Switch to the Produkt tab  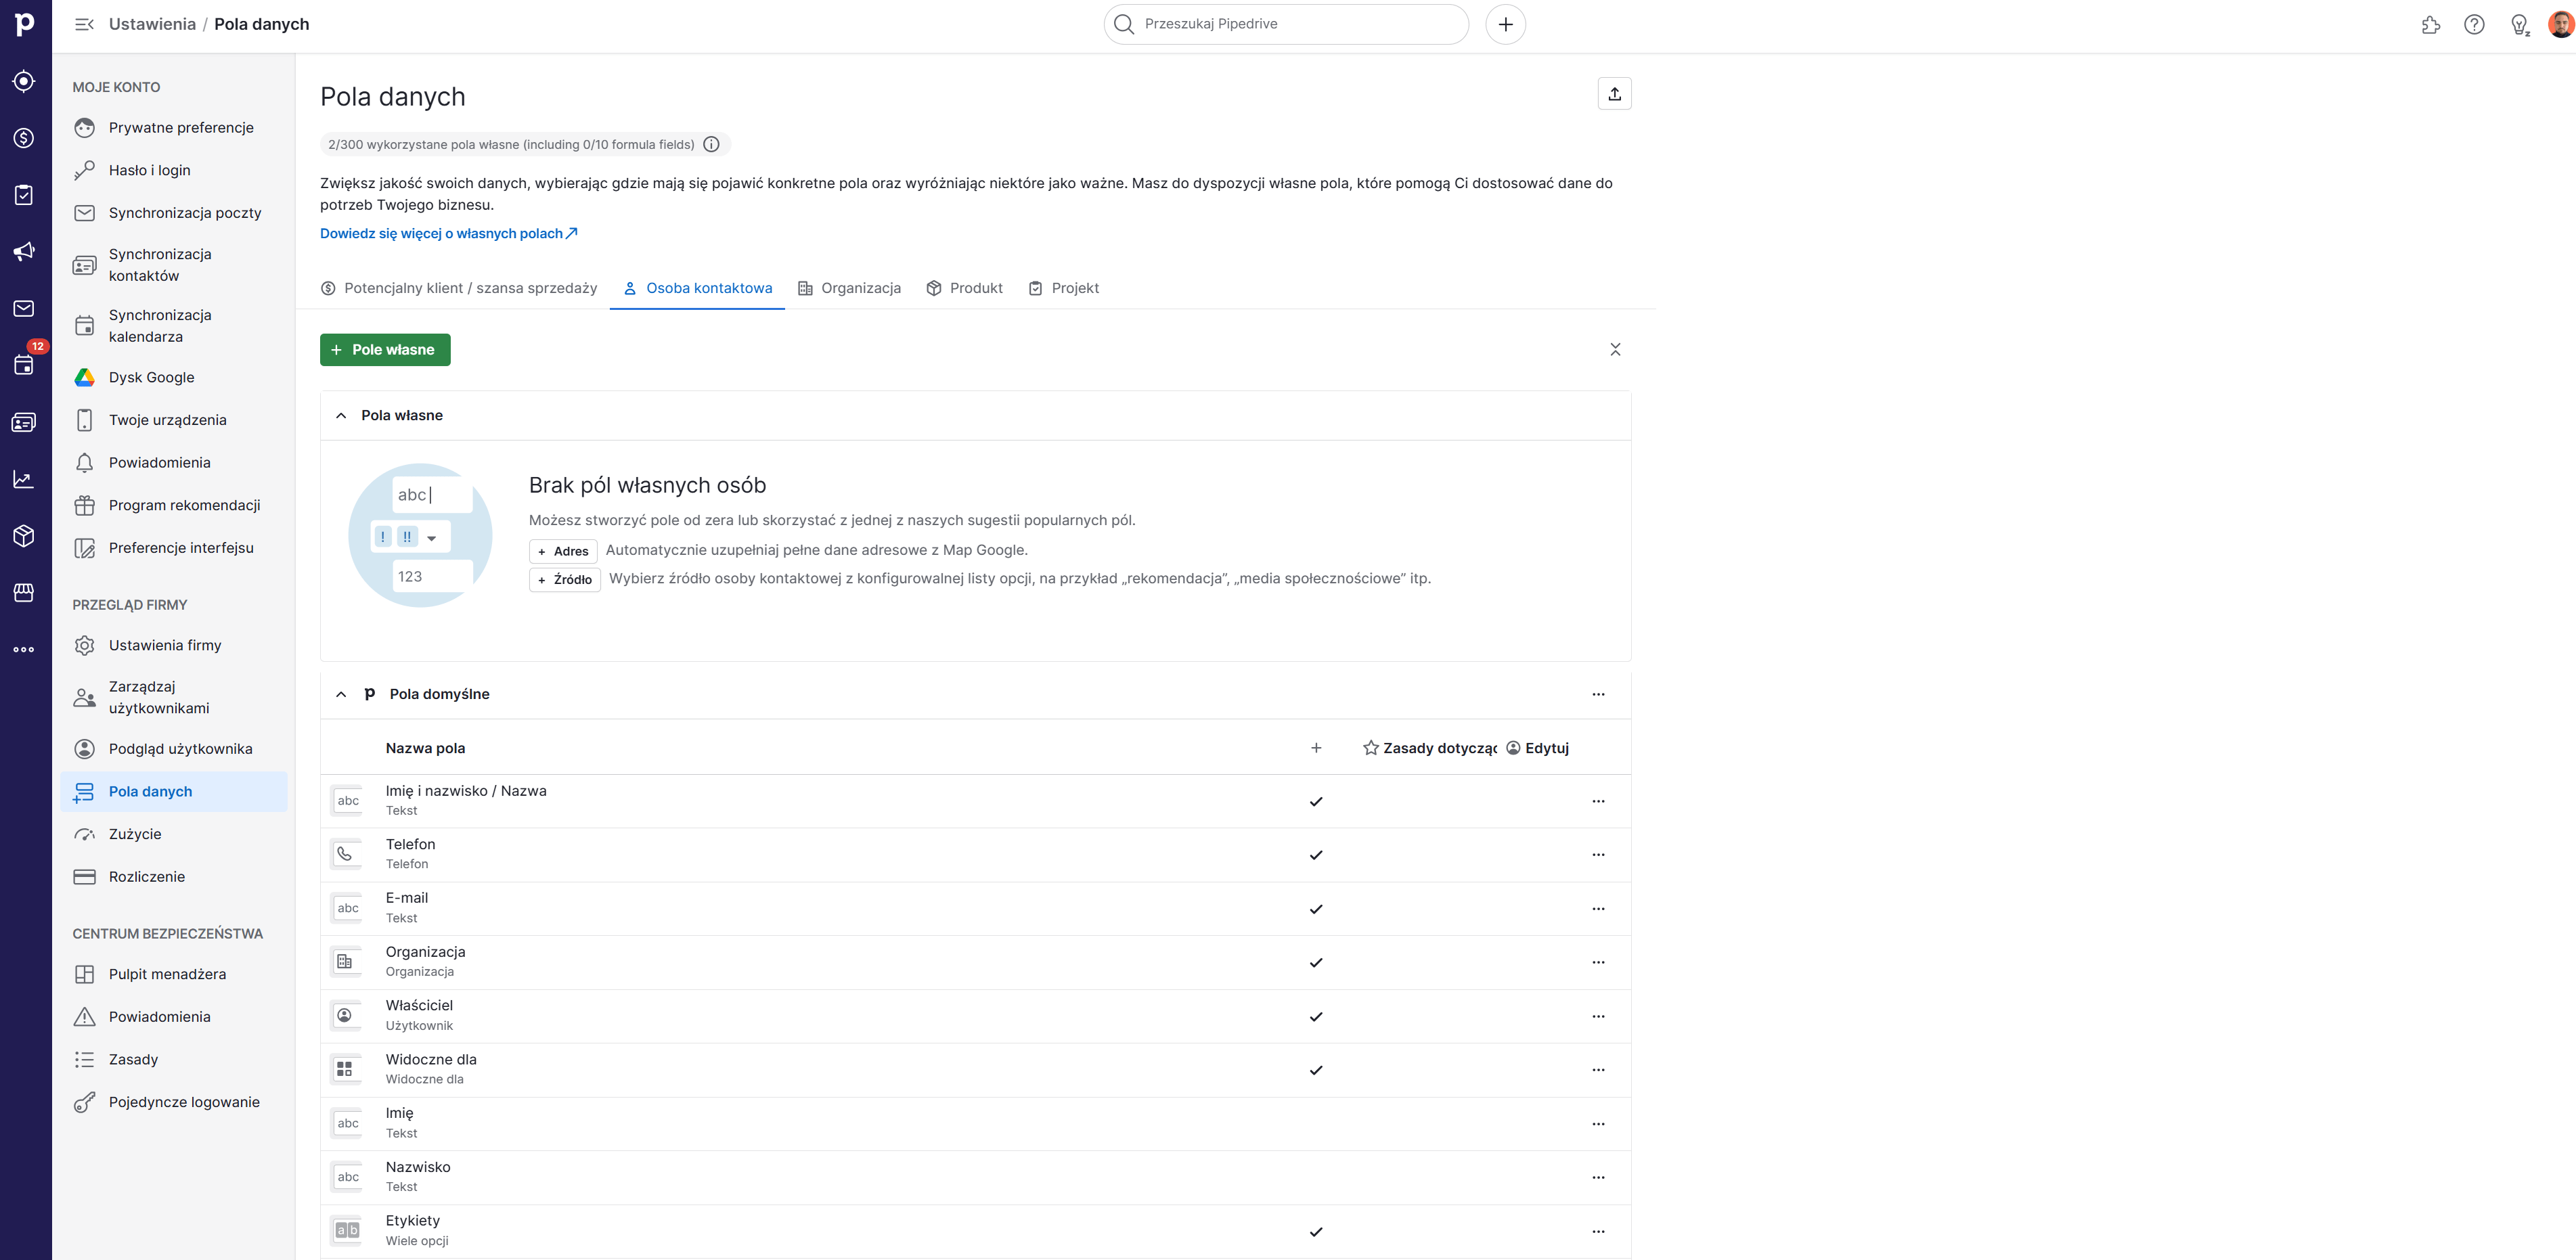[964, 288]
